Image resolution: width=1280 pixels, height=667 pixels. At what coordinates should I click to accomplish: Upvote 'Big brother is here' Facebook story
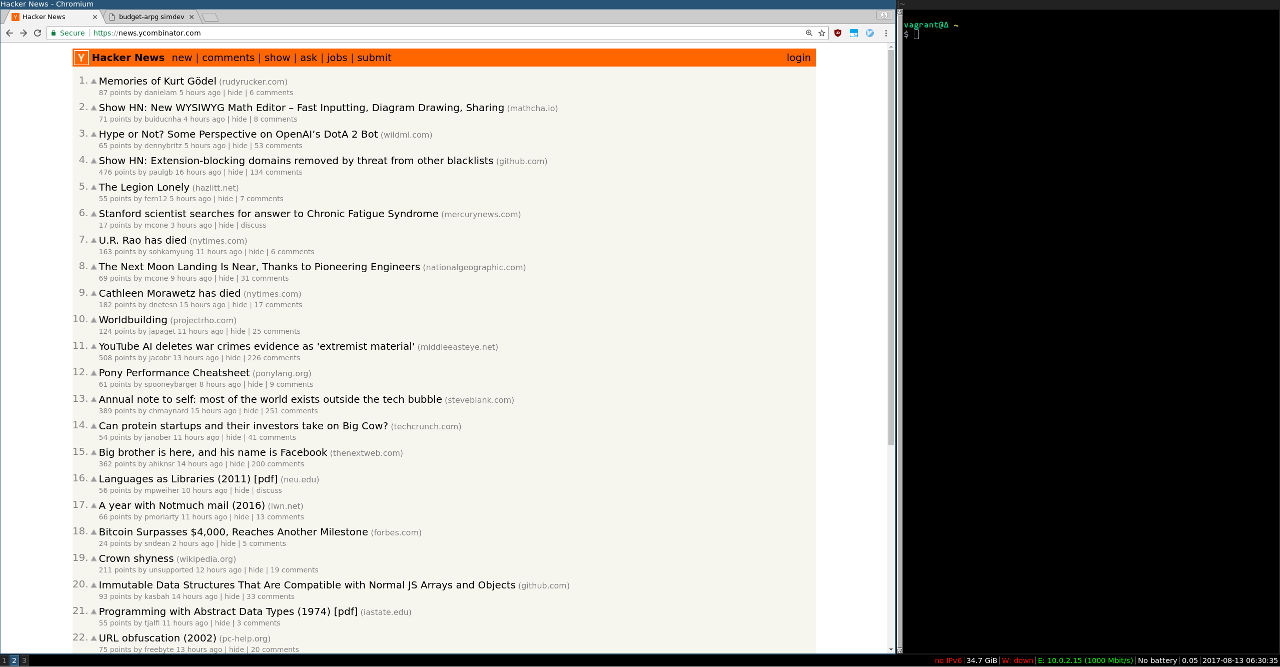tap(94, 453)
